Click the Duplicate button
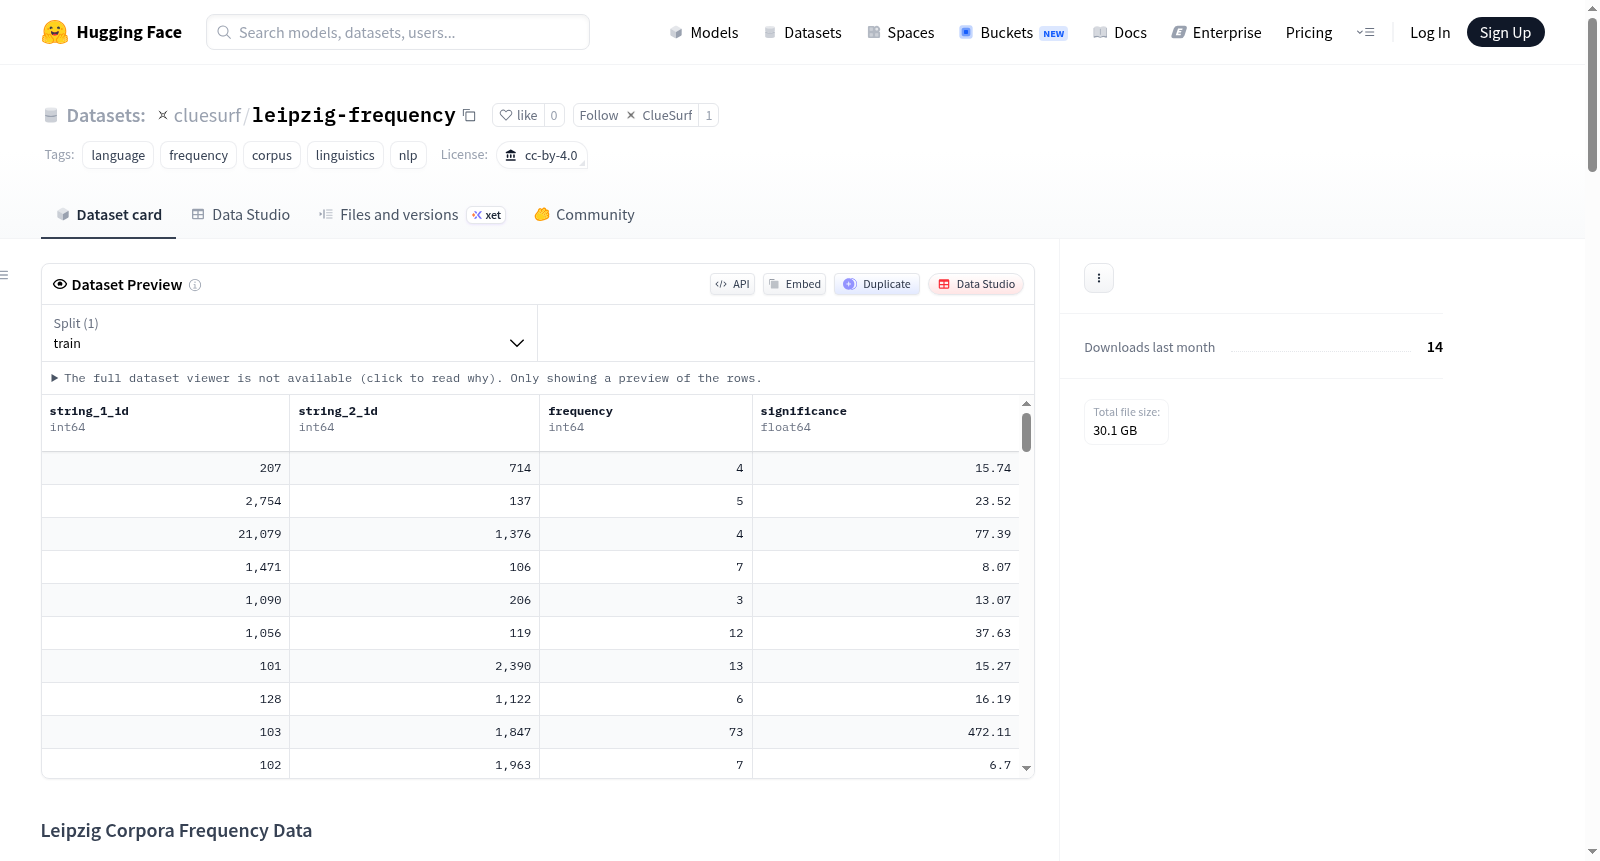Image resolution: width=1600 pixels, height=861 pixels. click(877, 284)
